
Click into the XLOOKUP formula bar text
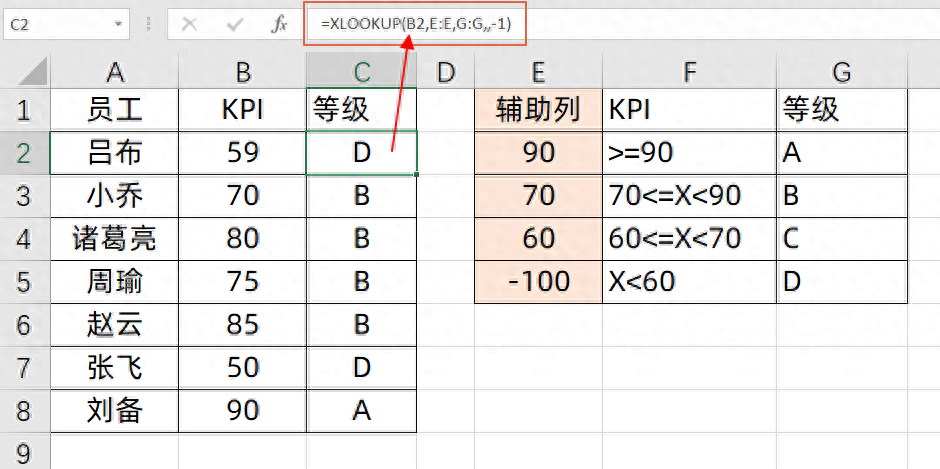point(415,24)
